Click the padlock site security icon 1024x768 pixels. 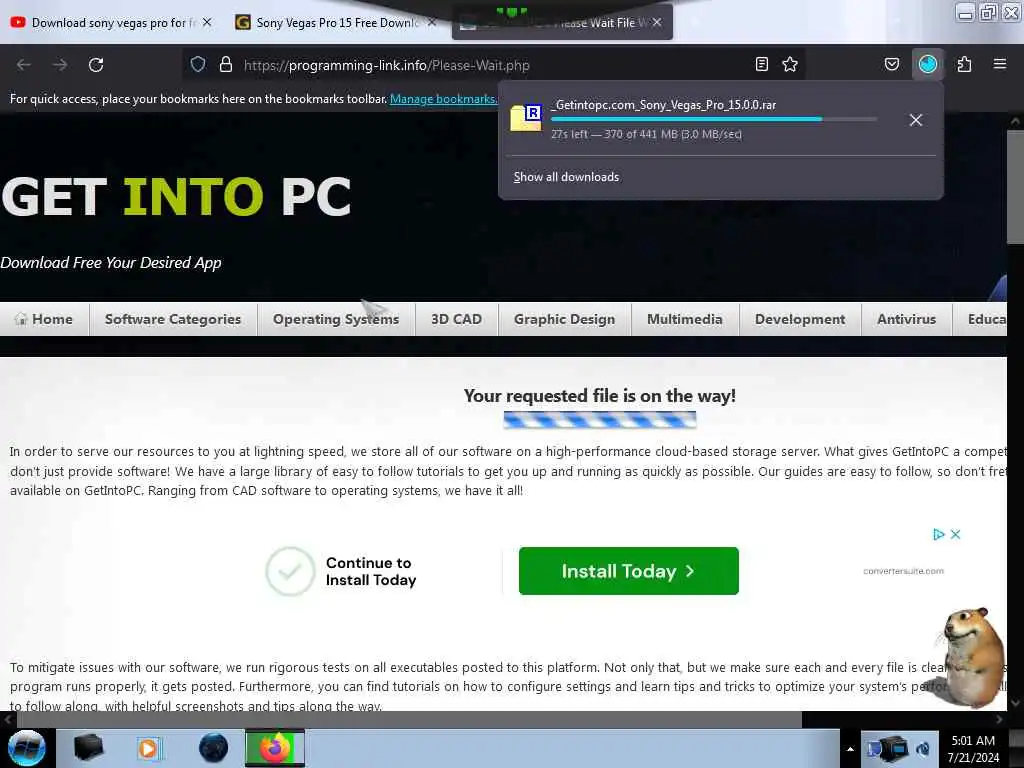click(226, 64)
